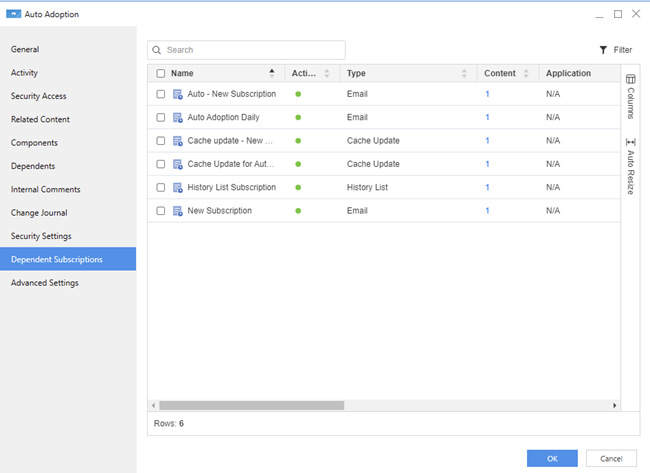
Task: Tick checkbox for Auto - New Subscription
Action: click(161, 94)
